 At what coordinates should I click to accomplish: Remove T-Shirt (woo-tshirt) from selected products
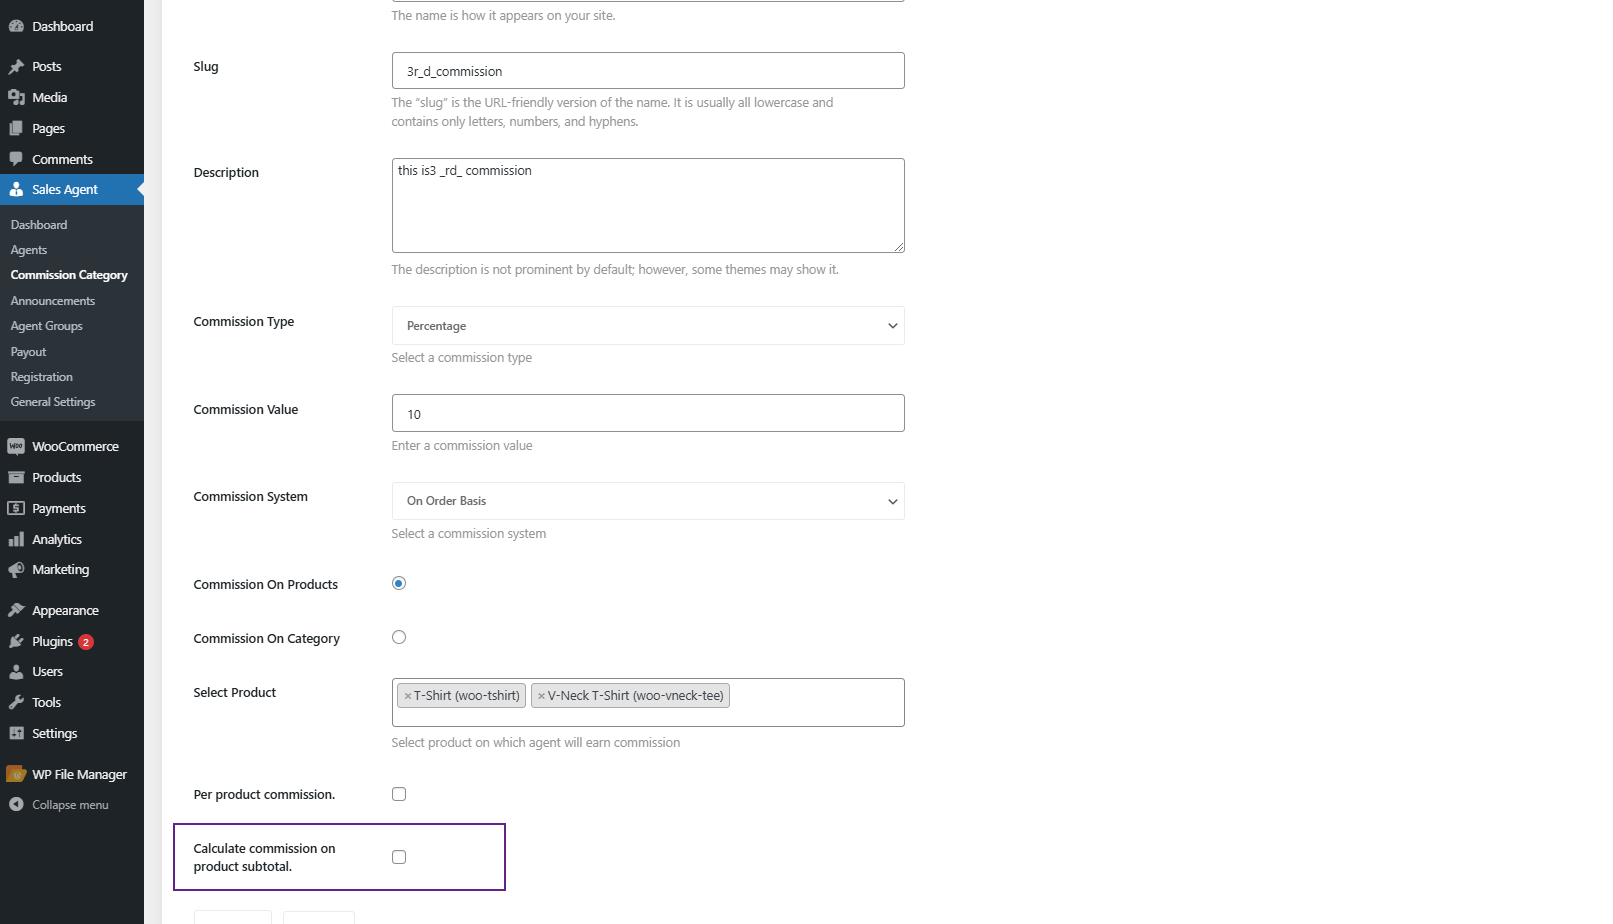408,696
